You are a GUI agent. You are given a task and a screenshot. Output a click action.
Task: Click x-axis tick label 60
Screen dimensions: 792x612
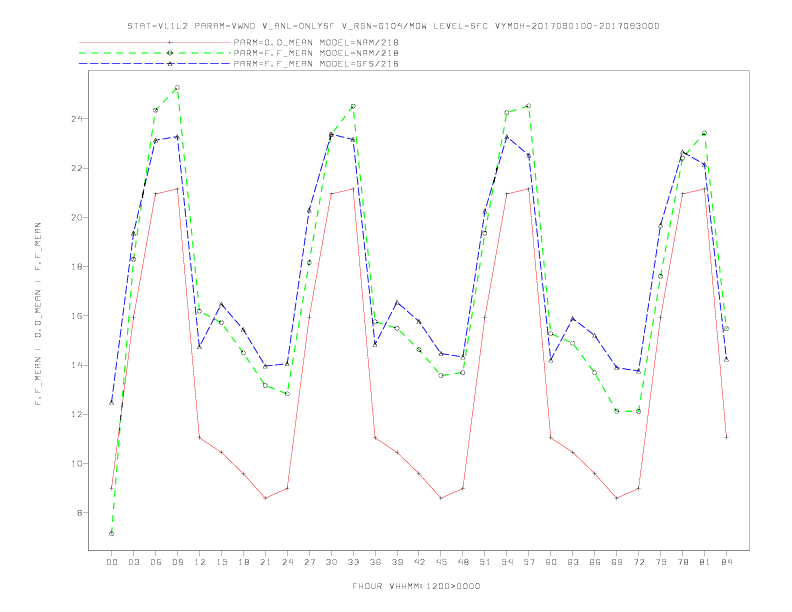point(551,562)
